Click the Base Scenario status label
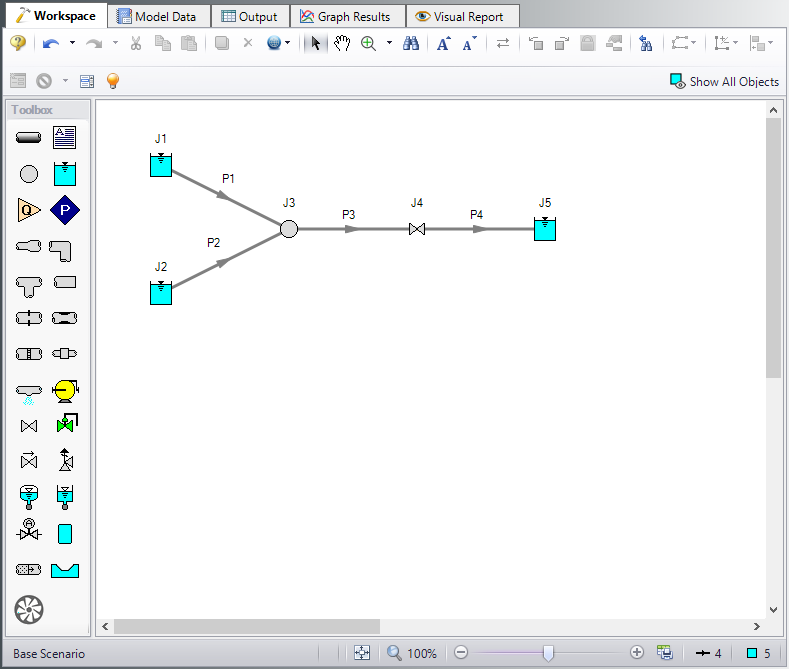 pyautogui.click(x=49, y=653)
